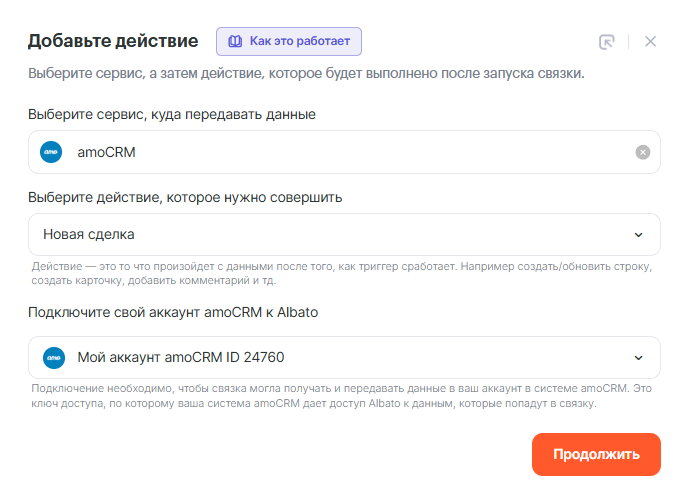Click the Выберите действие, которое нужно совершить label

pos(185,197)
